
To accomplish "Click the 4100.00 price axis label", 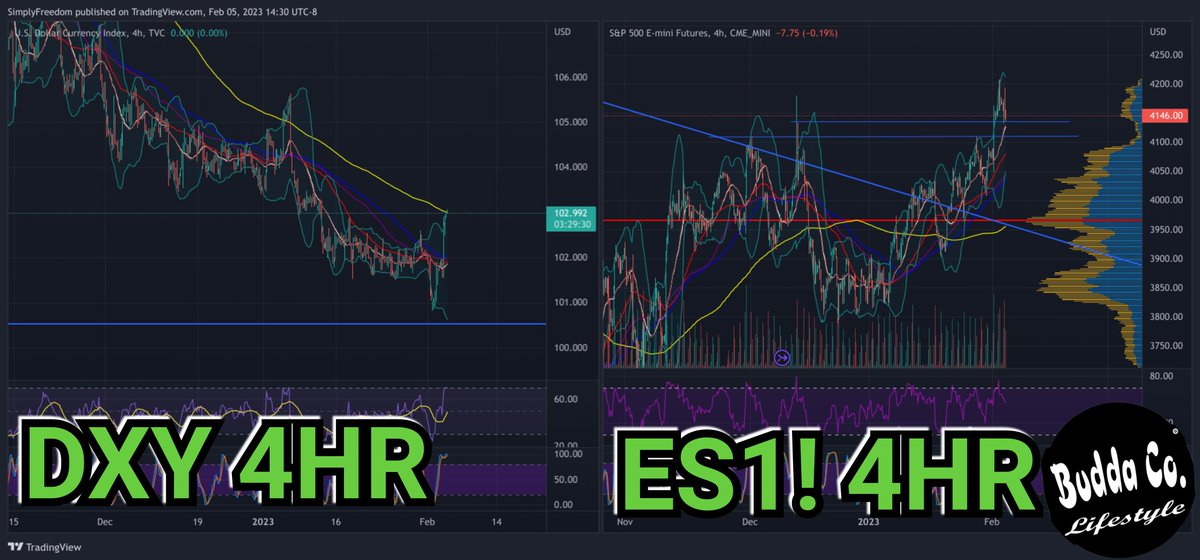I will tap(1165, 143).
